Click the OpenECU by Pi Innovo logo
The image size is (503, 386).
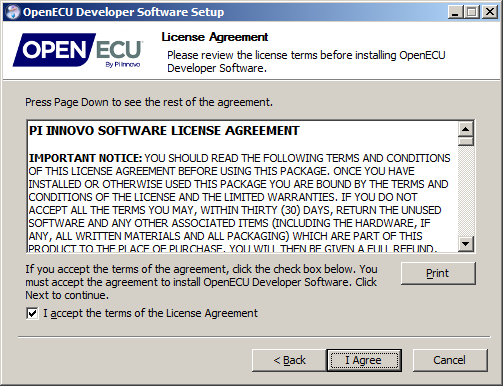tap(78, 50)
